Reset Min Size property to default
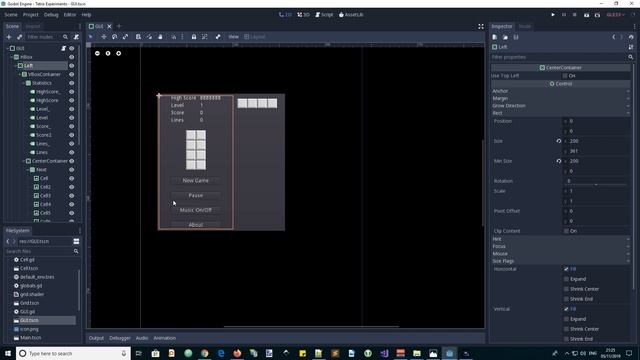Image resolution: width=640 pixels, height=360 pixels. (x=559, y=161)
